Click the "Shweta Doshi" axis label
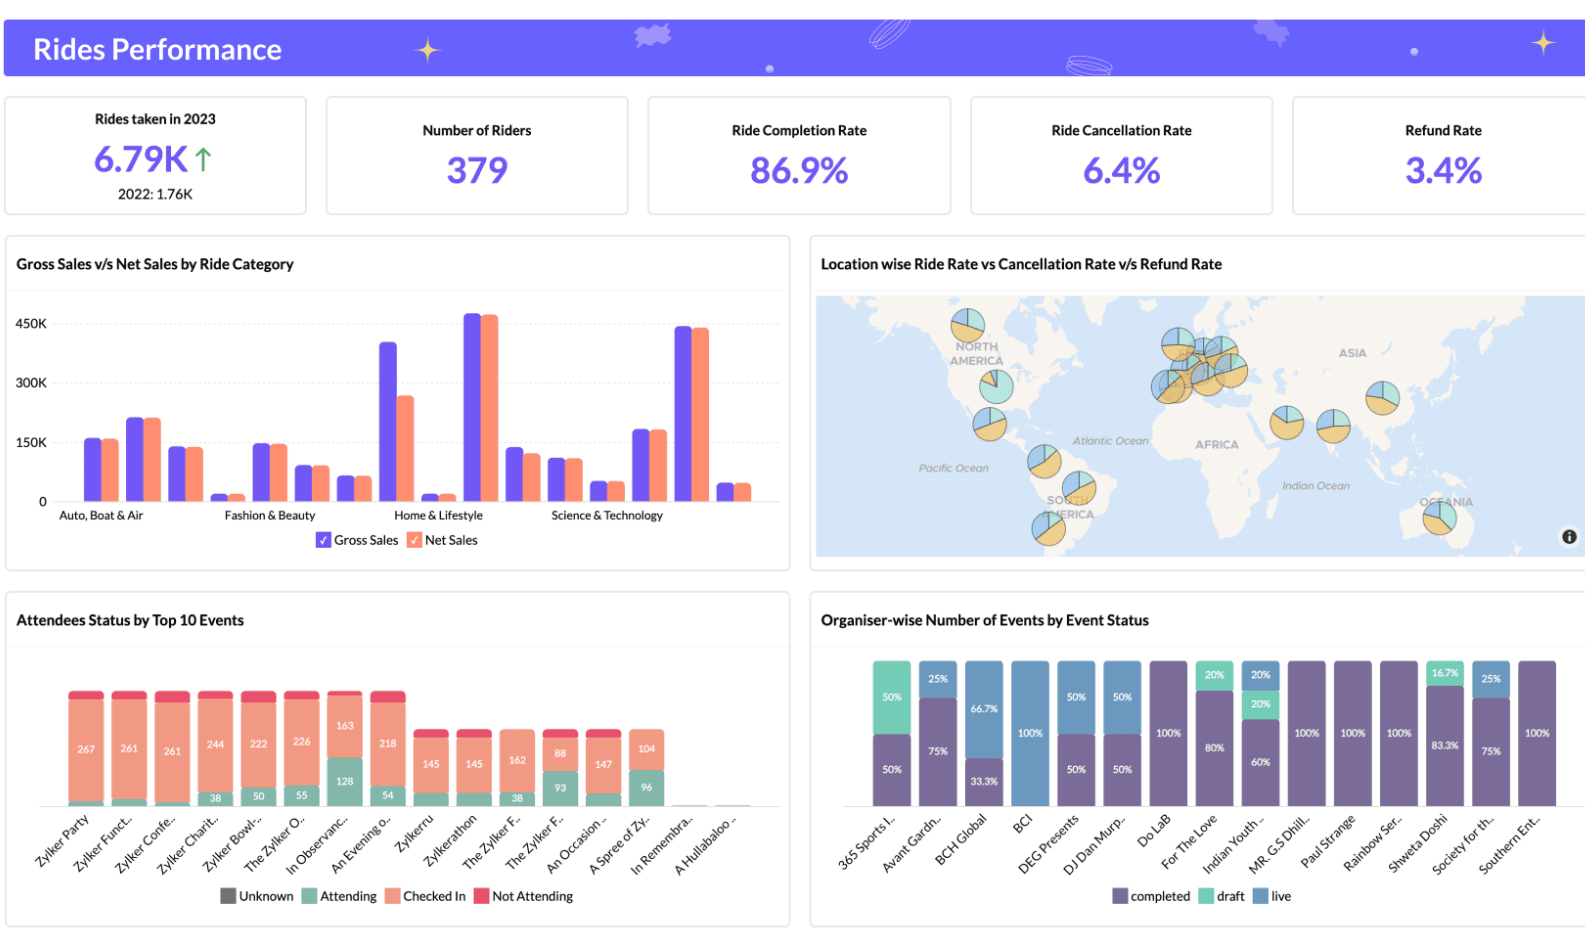Screen dimensions: 1585x930 pos(1418,843)
